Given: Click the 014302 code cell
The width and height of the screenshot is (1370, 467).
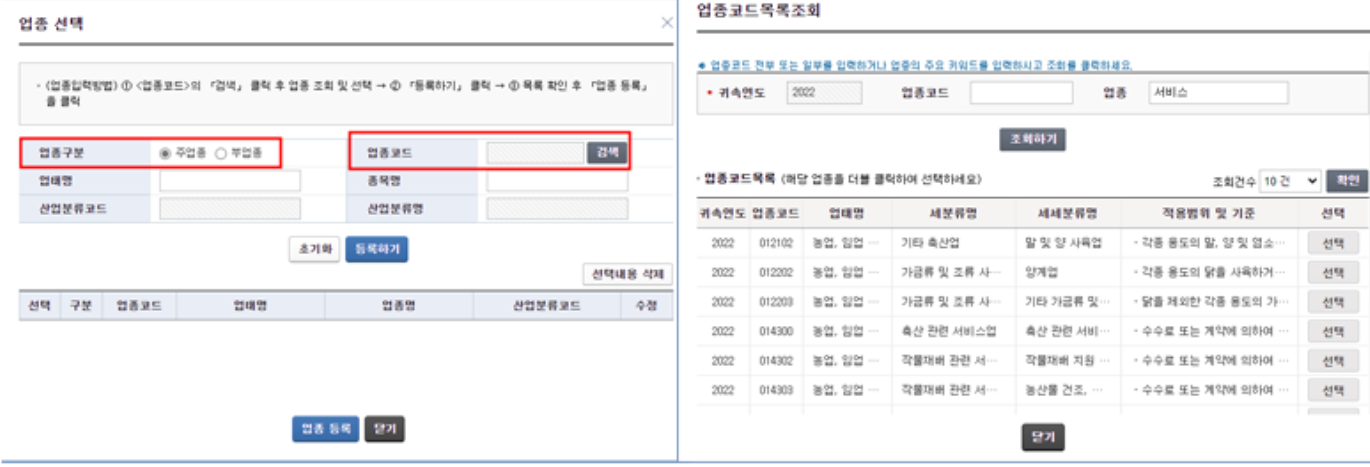Looking at the screenshot, I should pos(776,361).
